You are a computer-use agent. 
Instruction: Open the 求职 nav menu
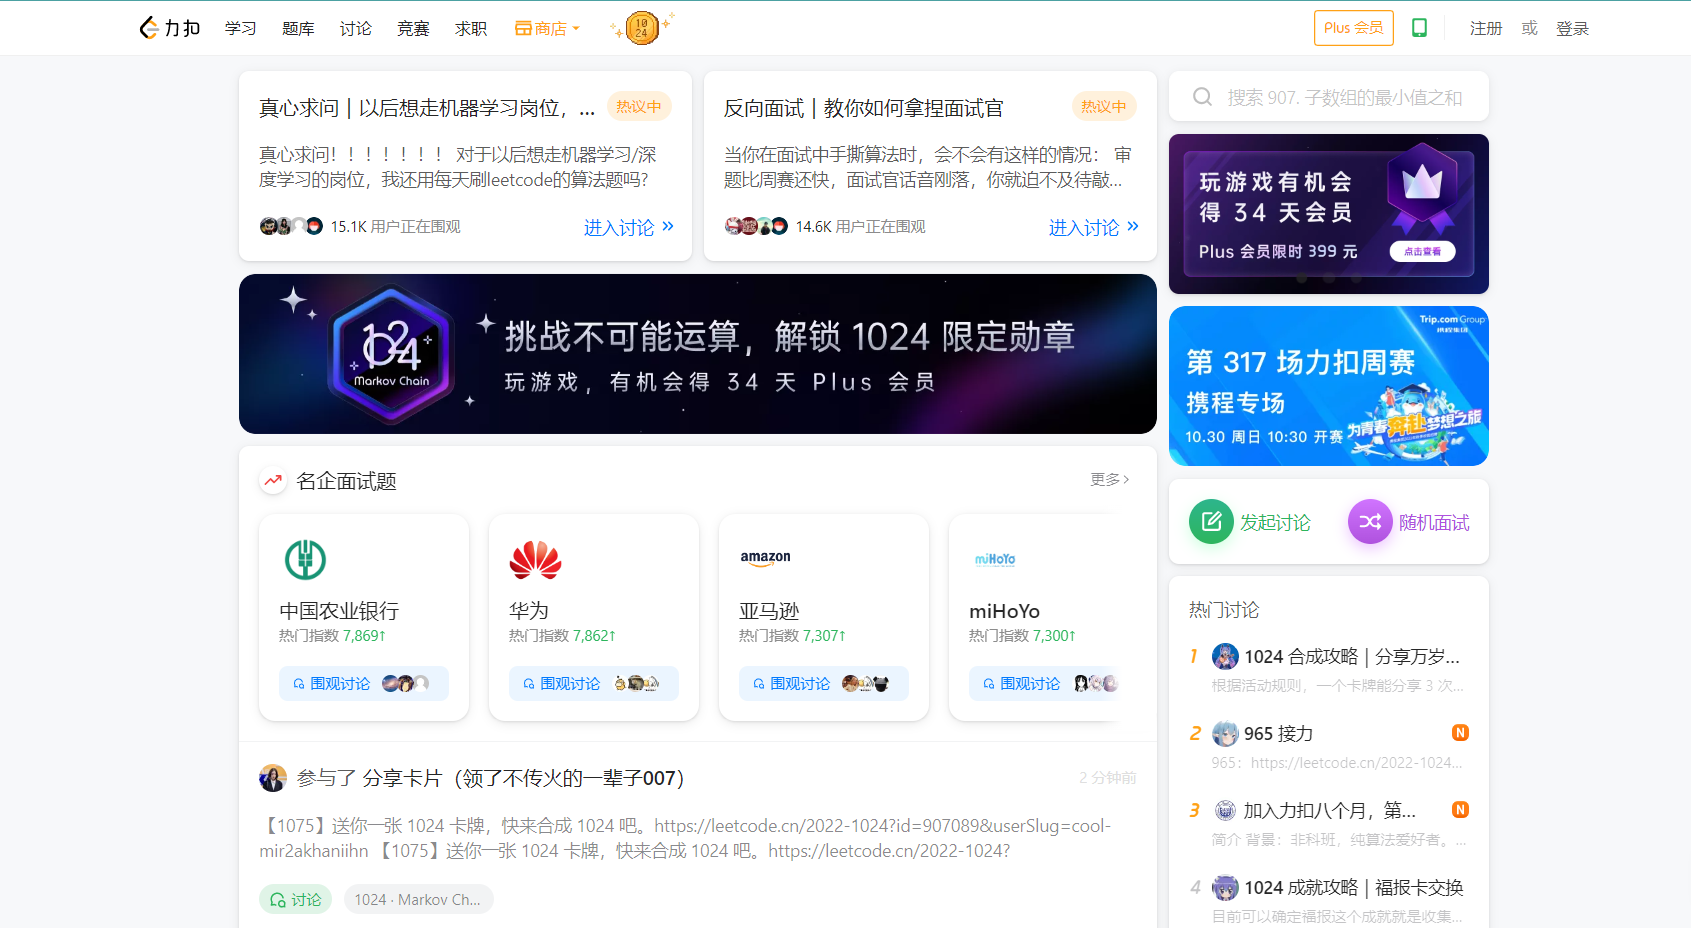tap(471, 28)
